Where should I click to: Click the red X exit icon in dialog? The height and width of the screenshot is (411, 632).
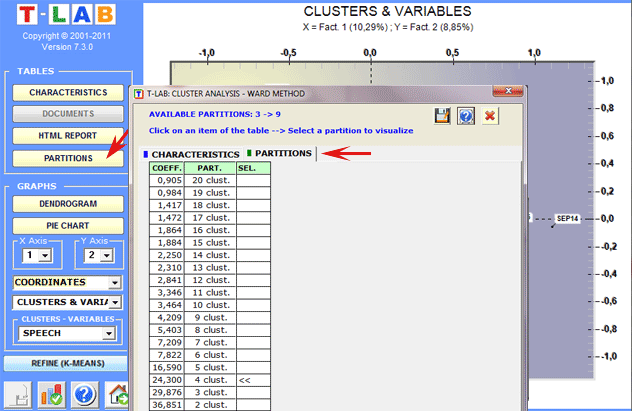(x=490, y=116)
